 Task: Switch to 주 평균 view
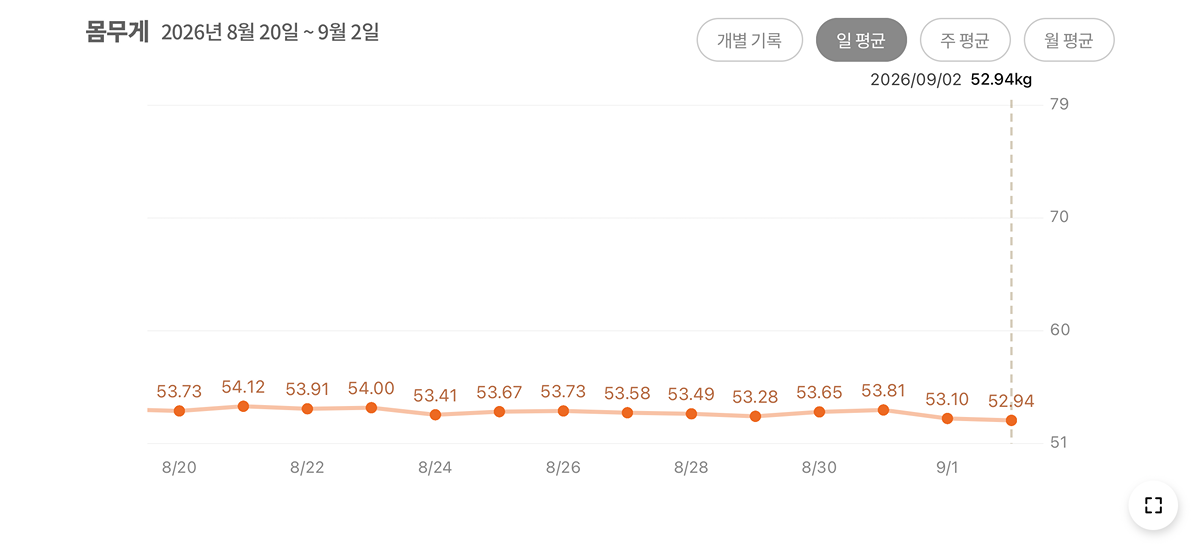pos(965,40)
